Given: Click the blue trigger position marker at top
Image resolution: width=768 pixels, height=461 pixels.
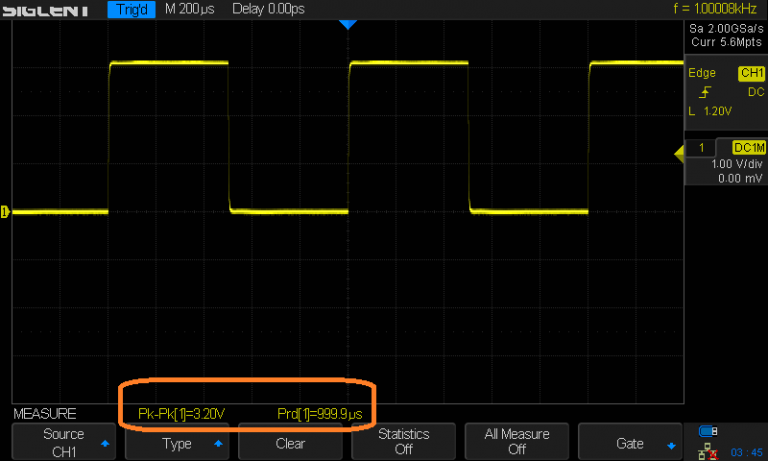Looking at the screenshot, I should [347, 24].
